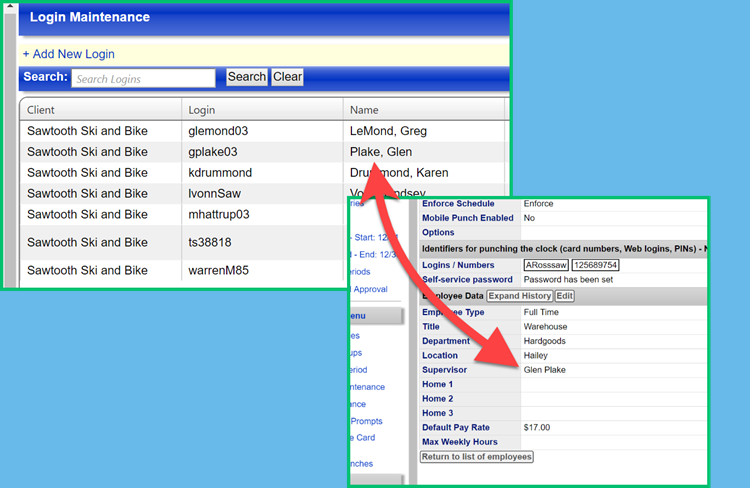Viewport: 750px width, 488px height.
Task: Click into the Search Logins text field
Action: pos(143,78)
